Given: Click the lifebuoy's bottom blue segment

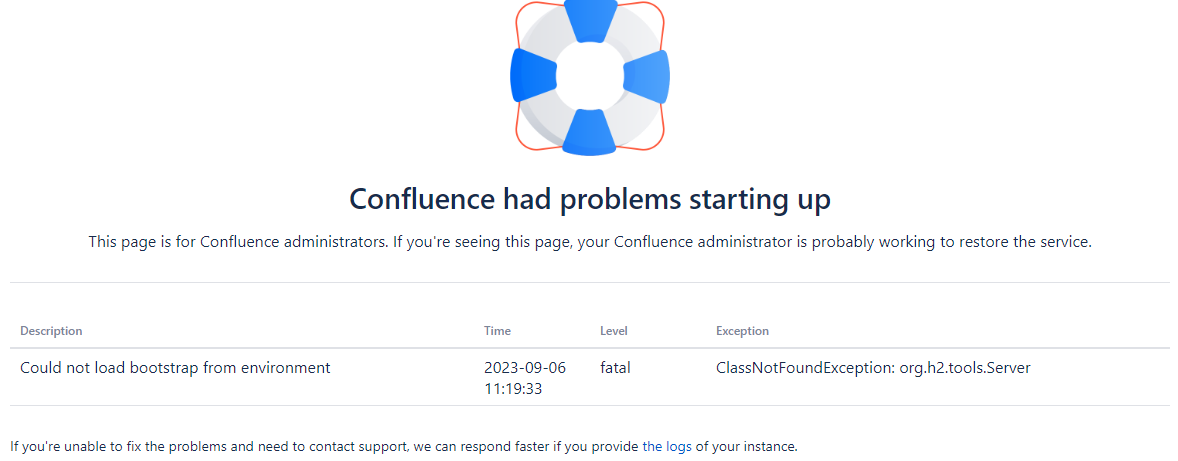Looking at the screenshot, I should tap(591, 133).
